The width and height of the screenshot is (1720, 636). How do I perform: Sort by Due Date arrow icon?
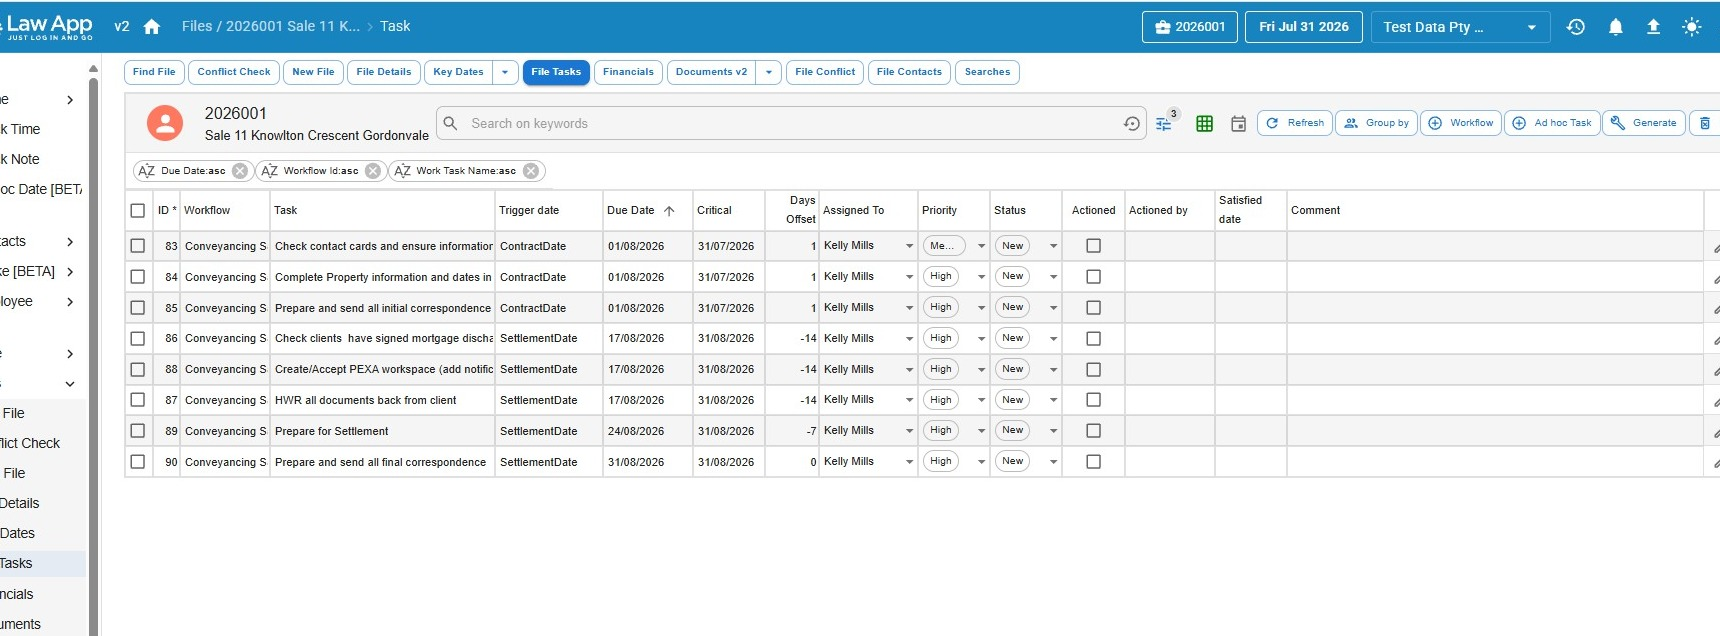[x=669, y=211]
